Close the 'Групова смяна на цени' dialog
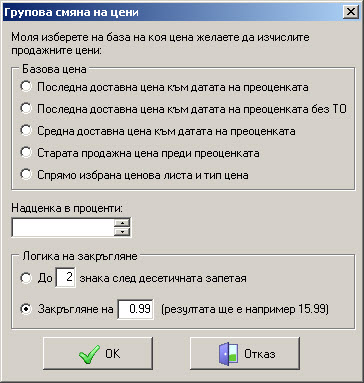This screenshot has width=364, height=383. [x=351, y=12]
